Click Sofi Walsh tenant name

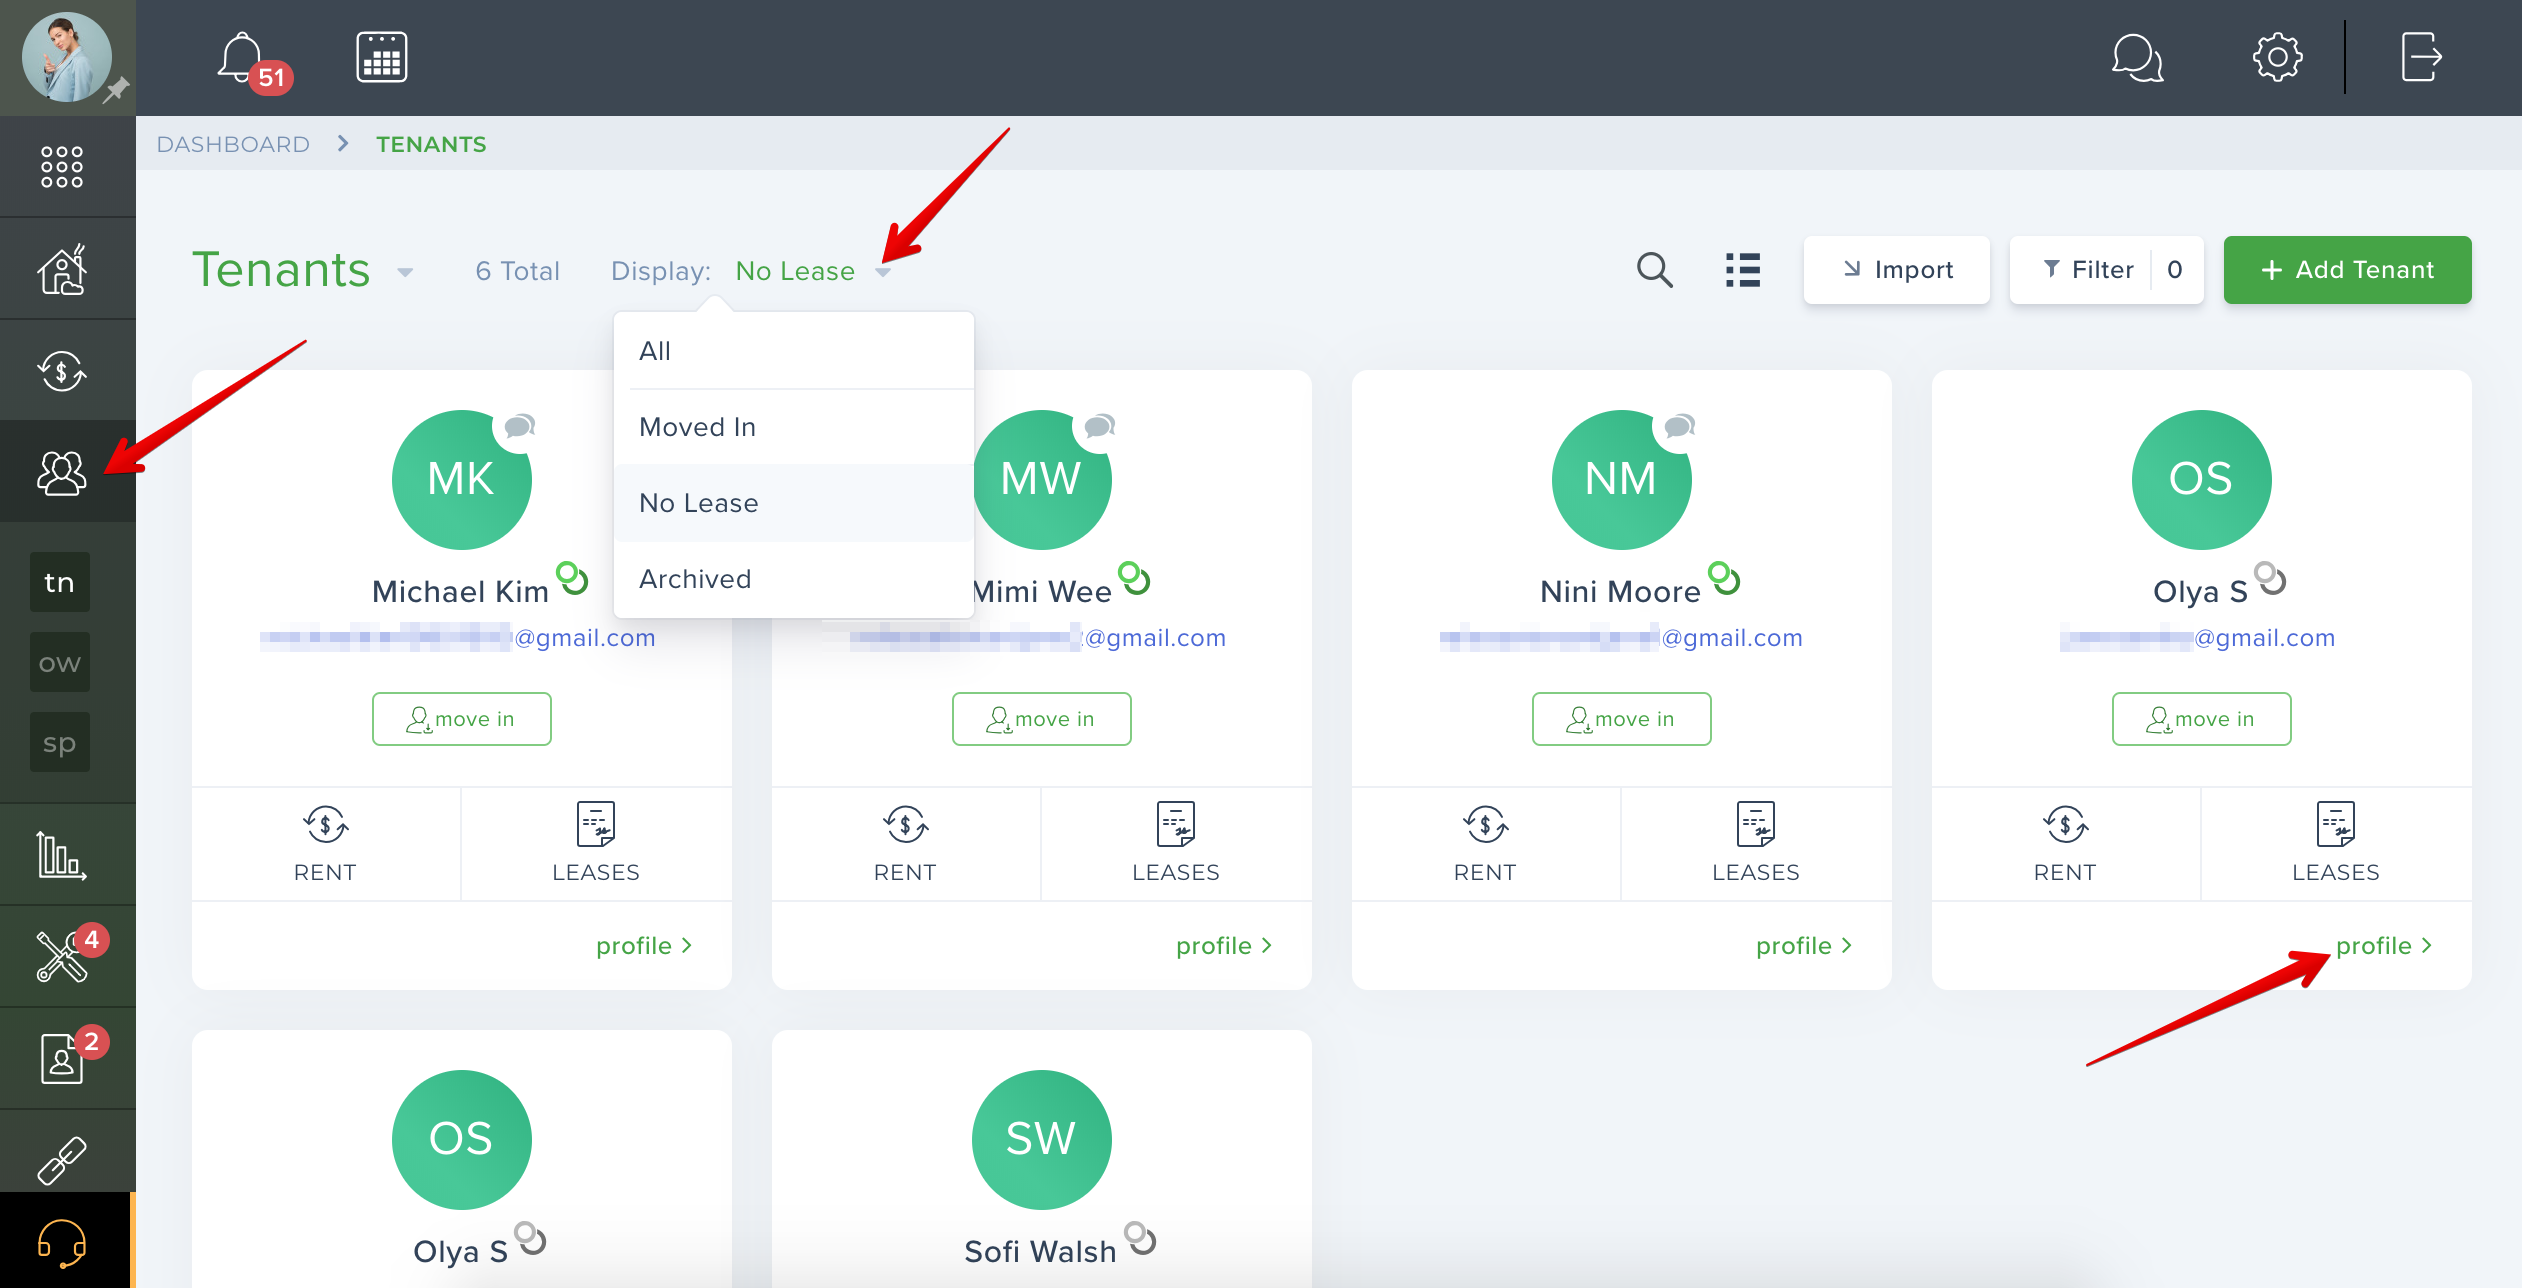[x=1040, y=1252]
